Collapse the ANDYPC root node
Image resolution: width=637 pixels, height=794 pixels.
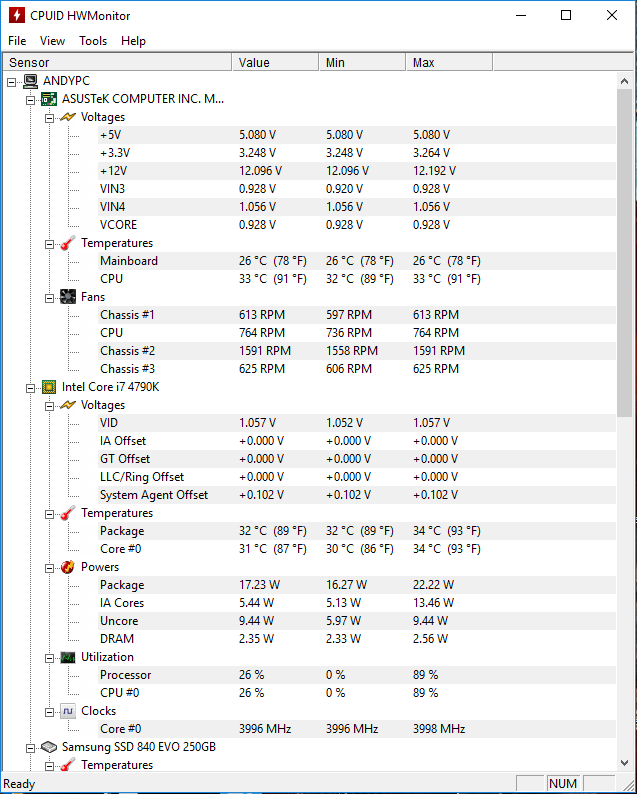pyautogui.click(x=12, y=82)
